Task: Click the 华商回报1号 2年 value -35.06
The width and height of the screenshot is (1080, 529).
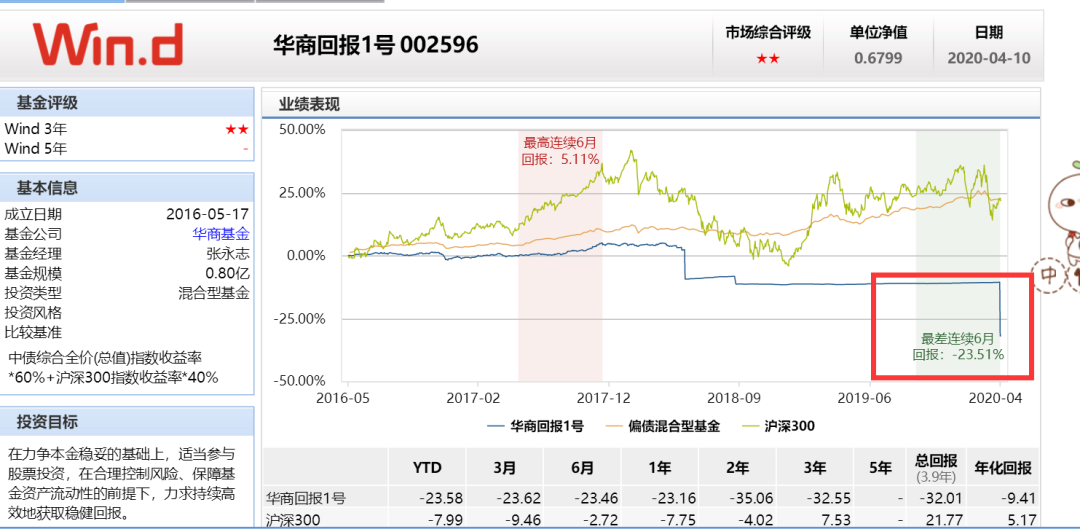Action: [750, 499]
